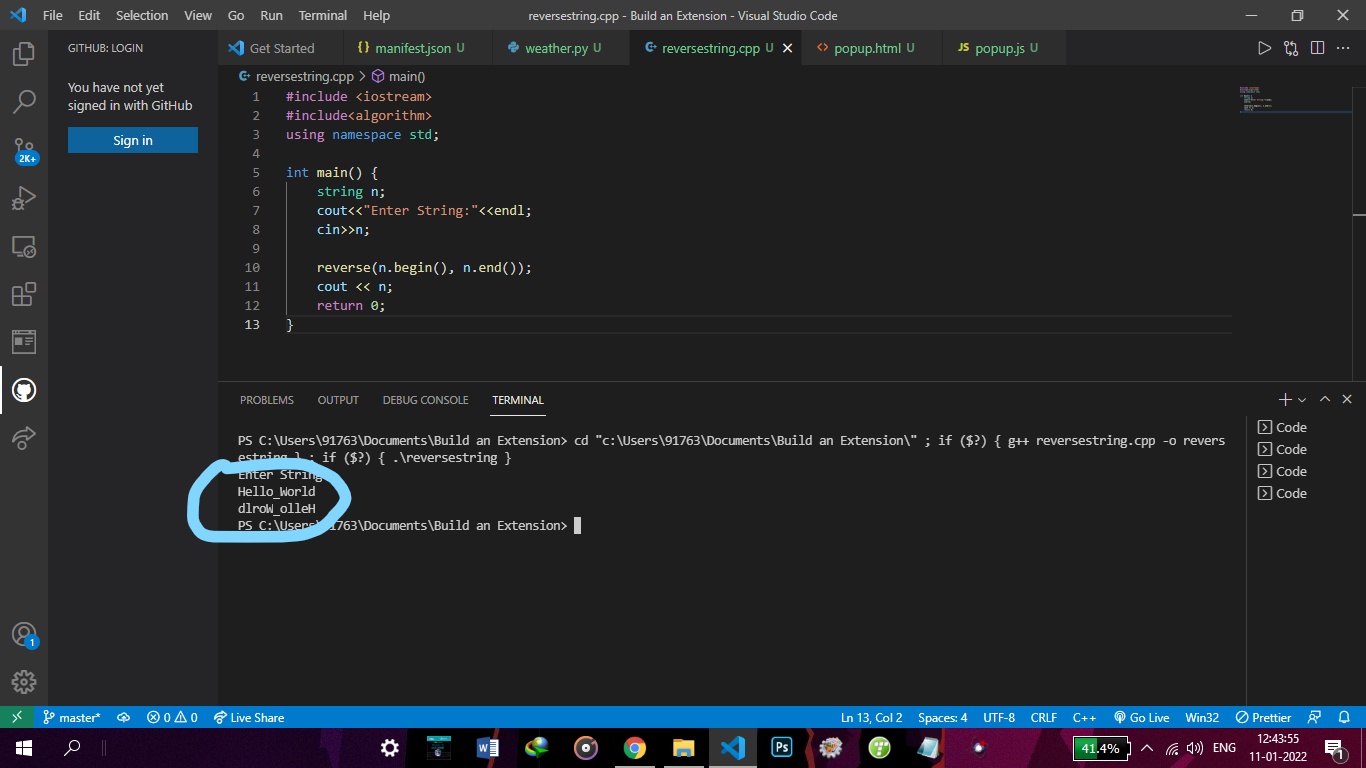Open the Manage gear in activity bar
Screen dimensions: 1366x768
pos(24,682)
